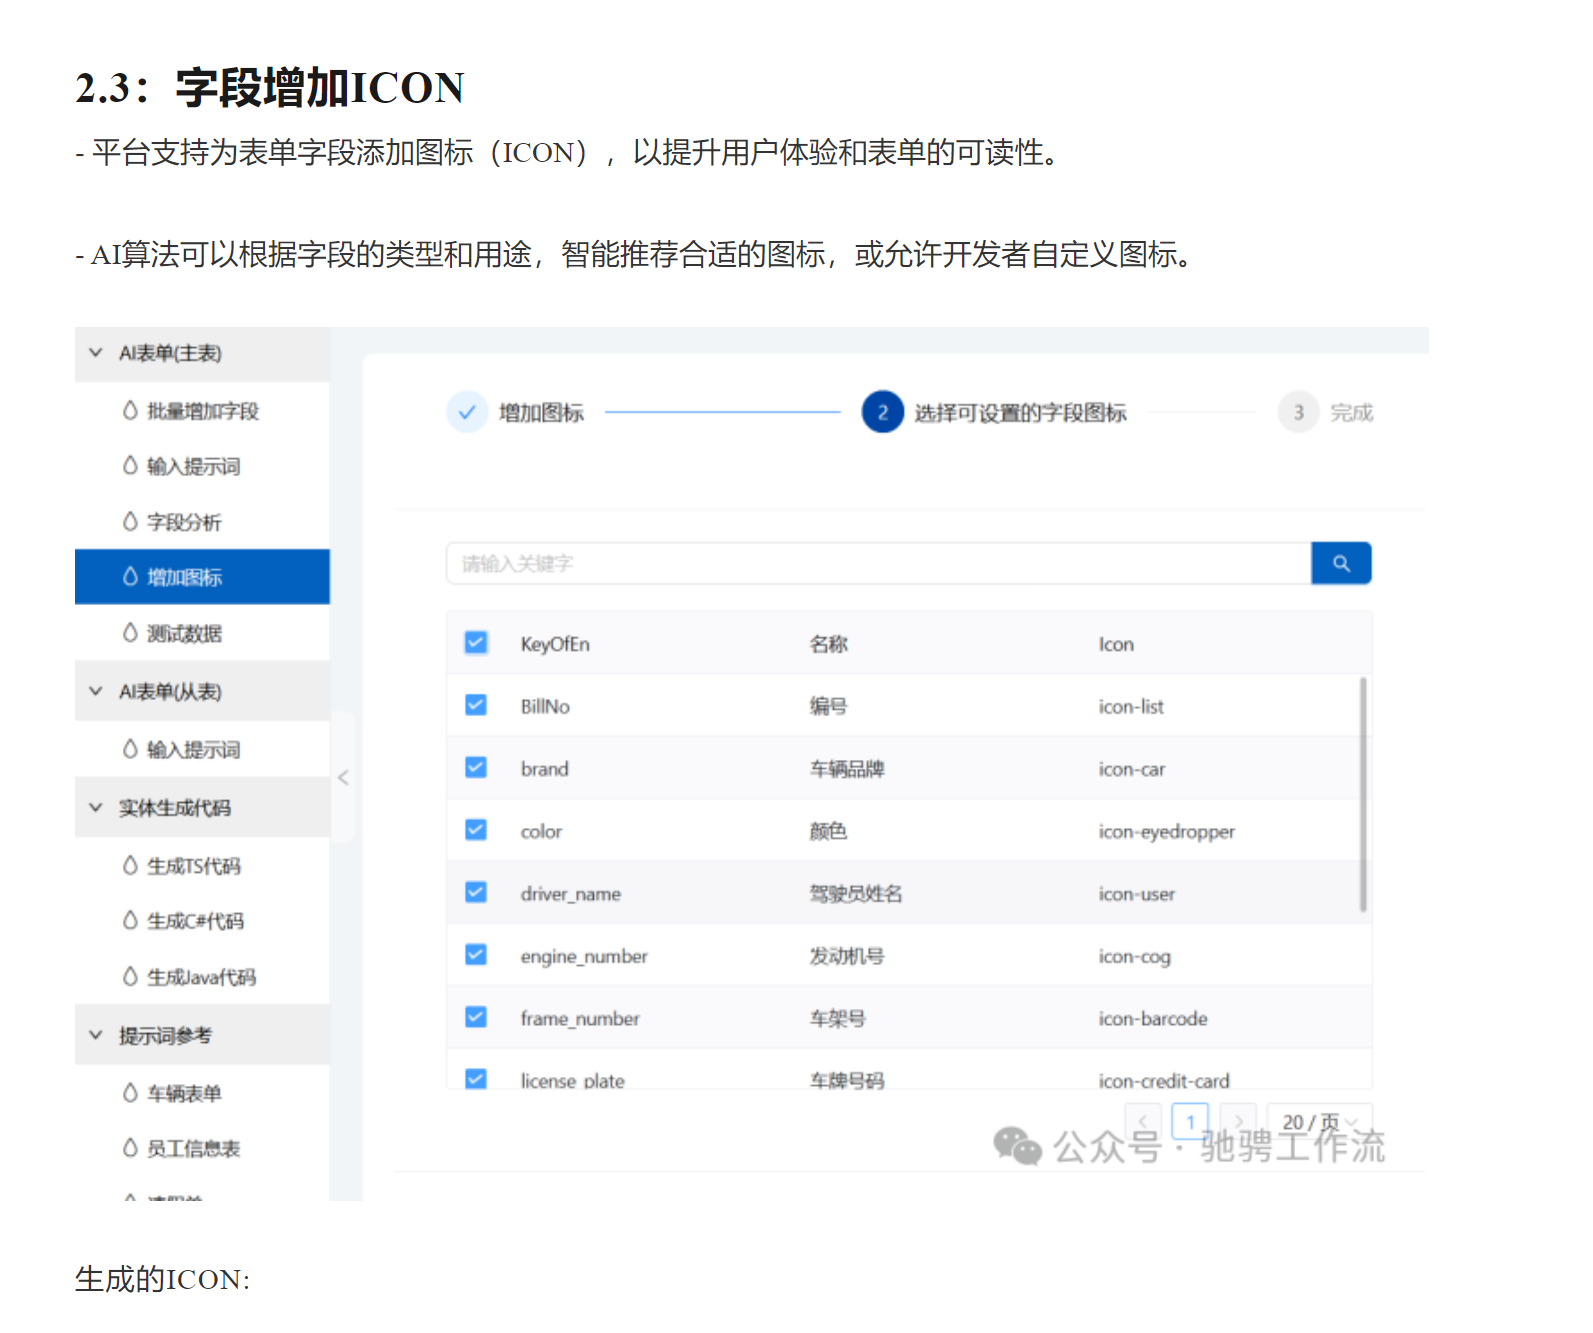This screenshot has width=1593, height=1333.
Task: Go to next page arrow in pagination
Action: (x=1238, y=1121)
